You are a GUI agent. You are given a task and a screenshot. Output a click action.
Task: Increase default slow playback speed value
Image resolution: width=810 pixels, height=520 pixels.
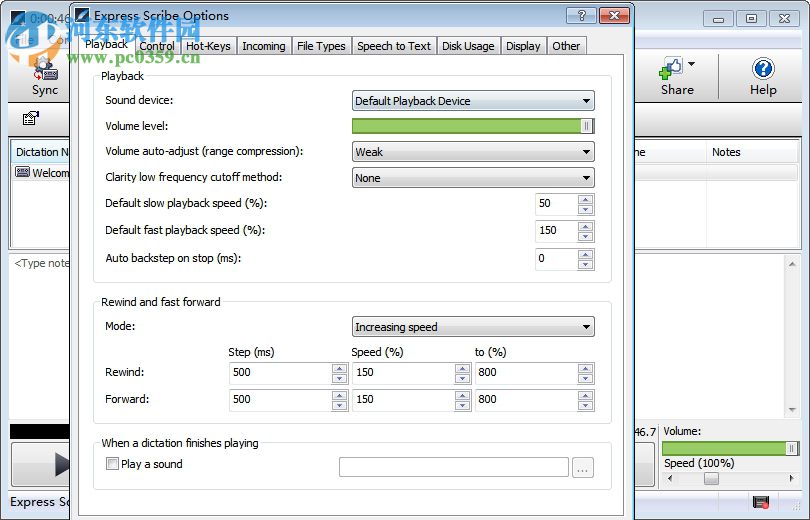585,199
